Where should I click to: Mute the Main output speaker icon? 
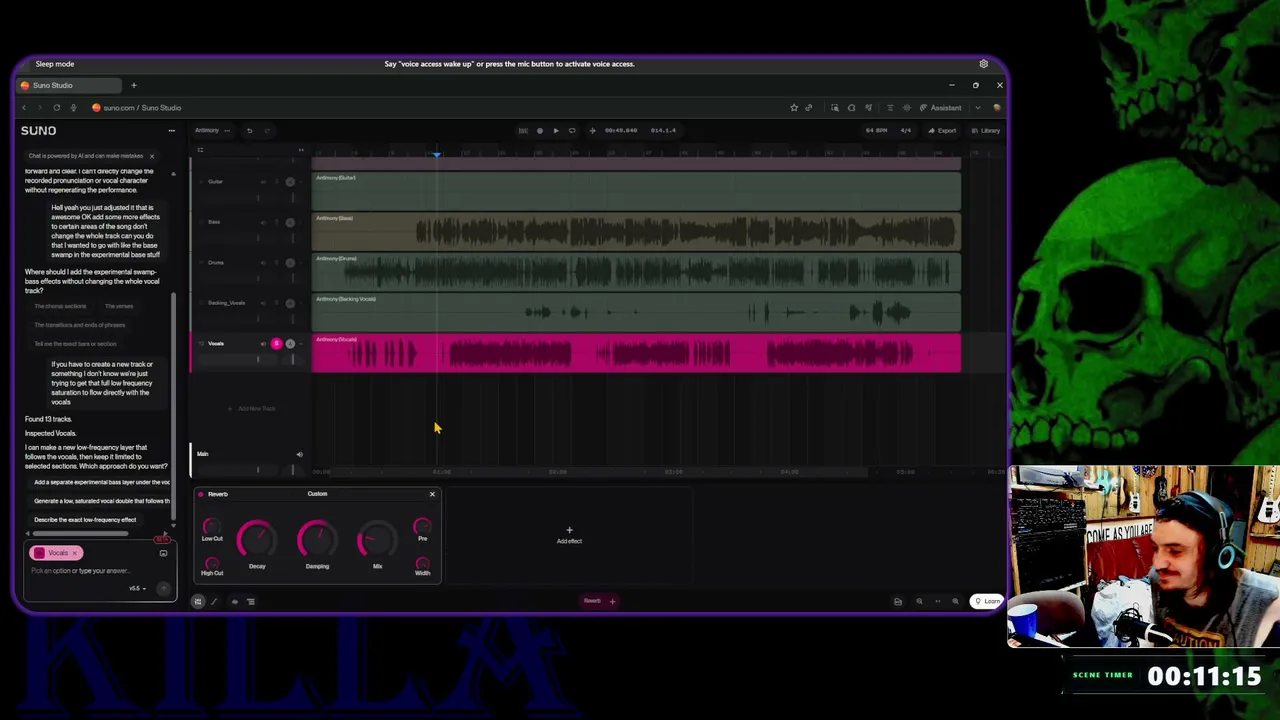(x=299, y=455)
